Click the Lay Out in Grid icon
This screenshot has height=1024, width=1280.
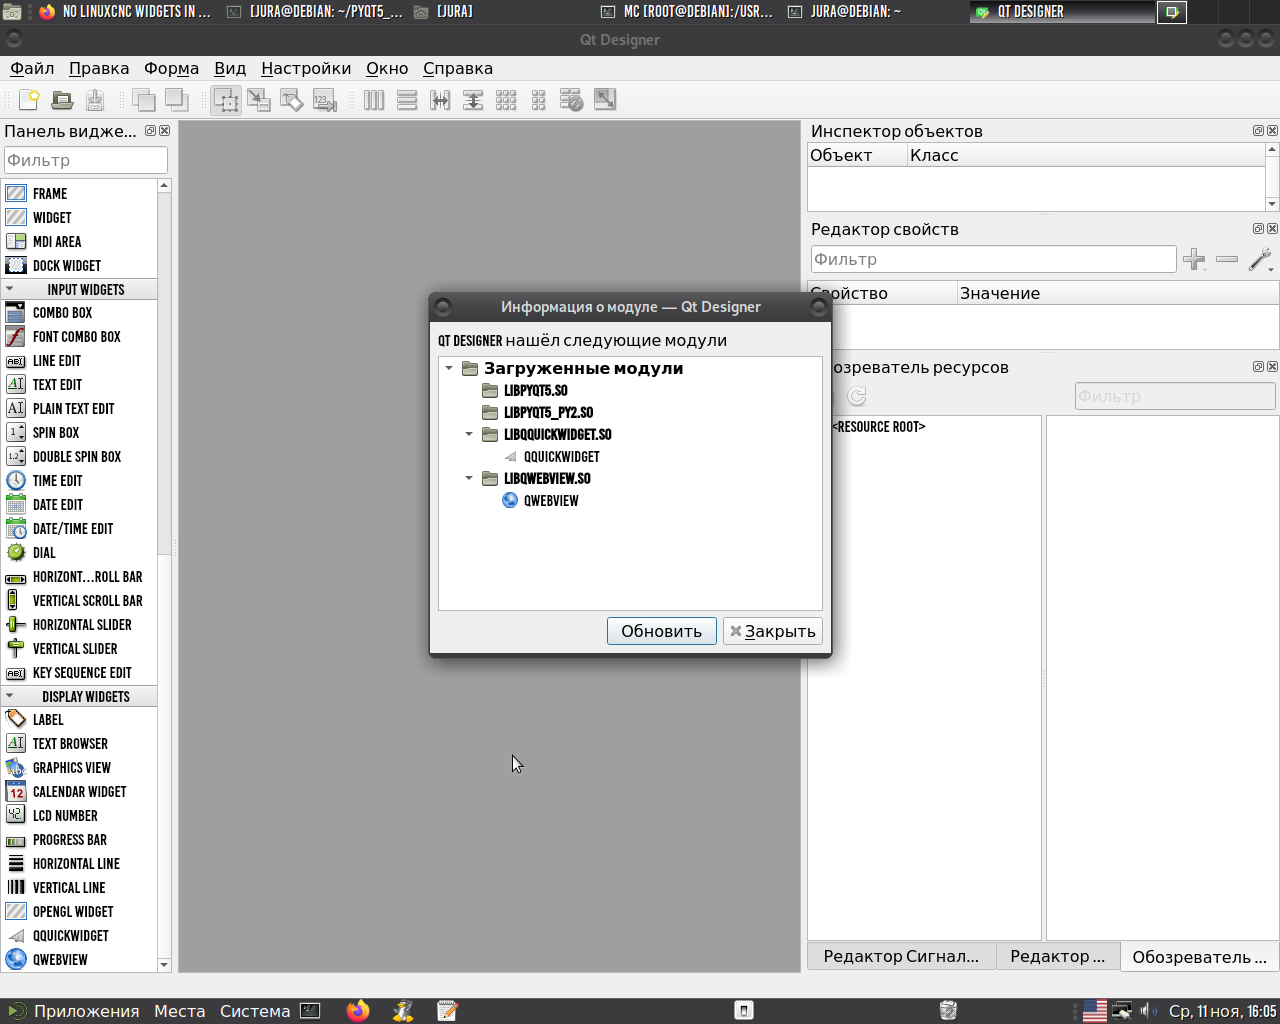coord(506,100)
